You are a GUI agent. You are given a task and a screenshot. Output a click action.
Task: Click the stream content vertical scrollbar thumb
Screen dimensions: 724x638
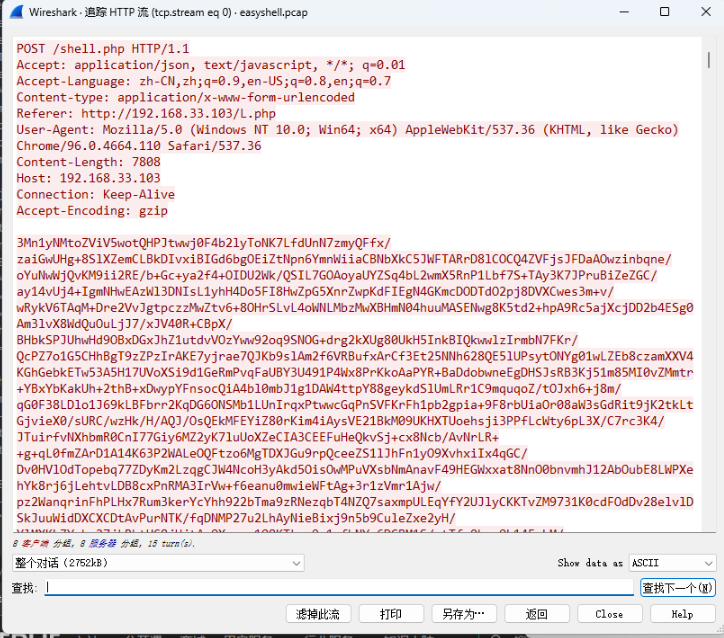click(x=709, y=60)
